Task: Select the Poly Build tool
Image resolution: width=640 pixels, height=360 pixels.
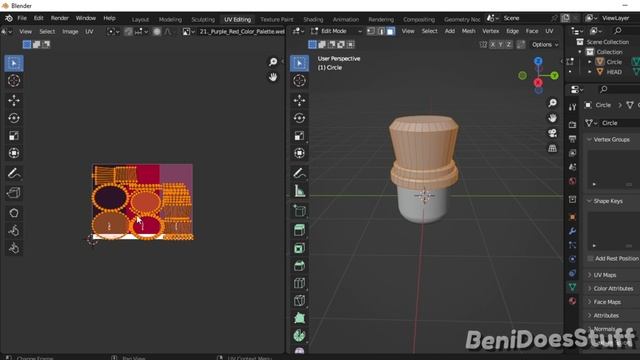Action: click(x=300, y=318)
